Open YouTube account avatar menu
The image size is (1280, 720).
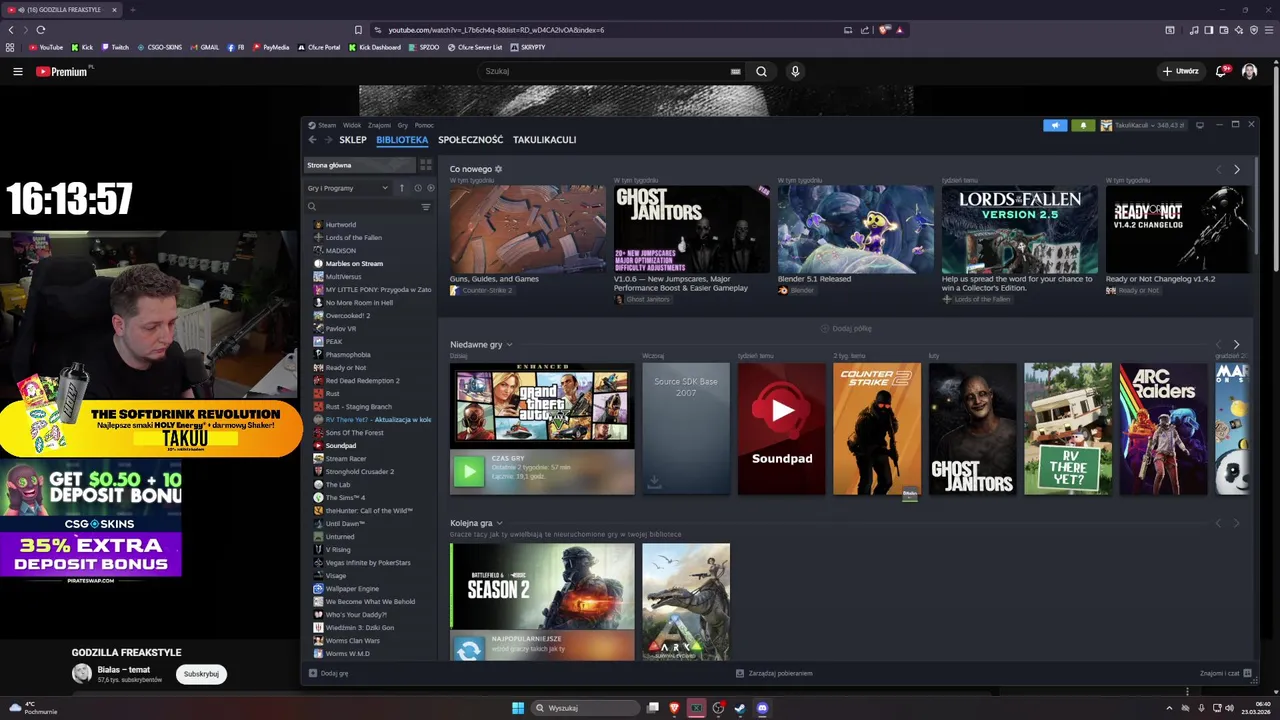click(1249, 71)
